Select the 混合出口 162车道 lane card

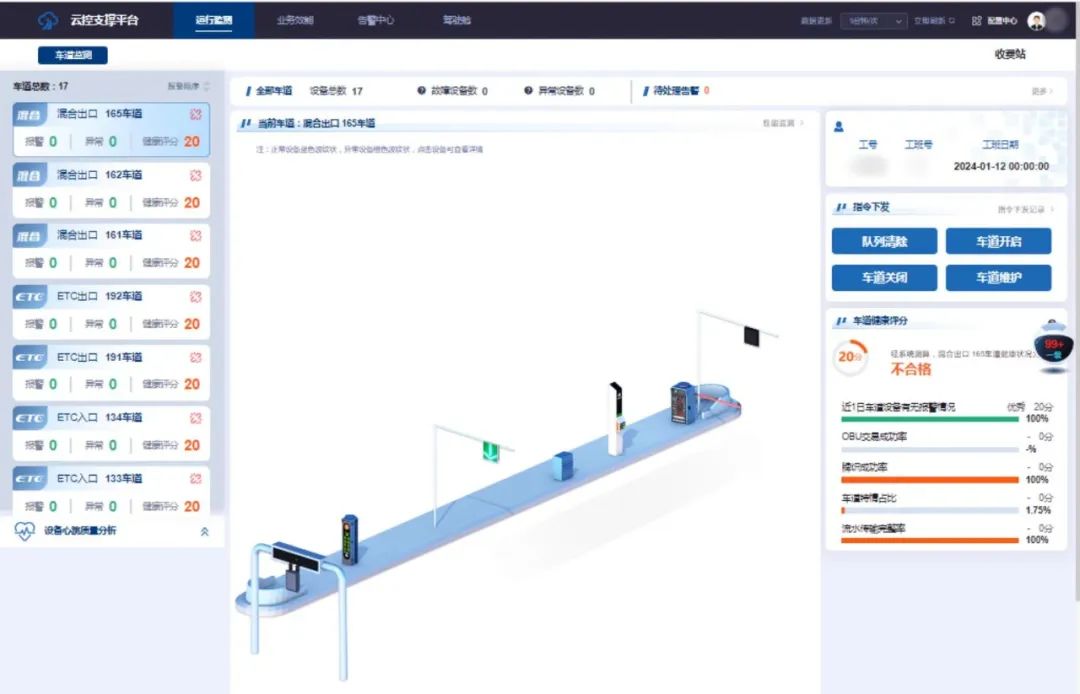click(x=111, y=189)
